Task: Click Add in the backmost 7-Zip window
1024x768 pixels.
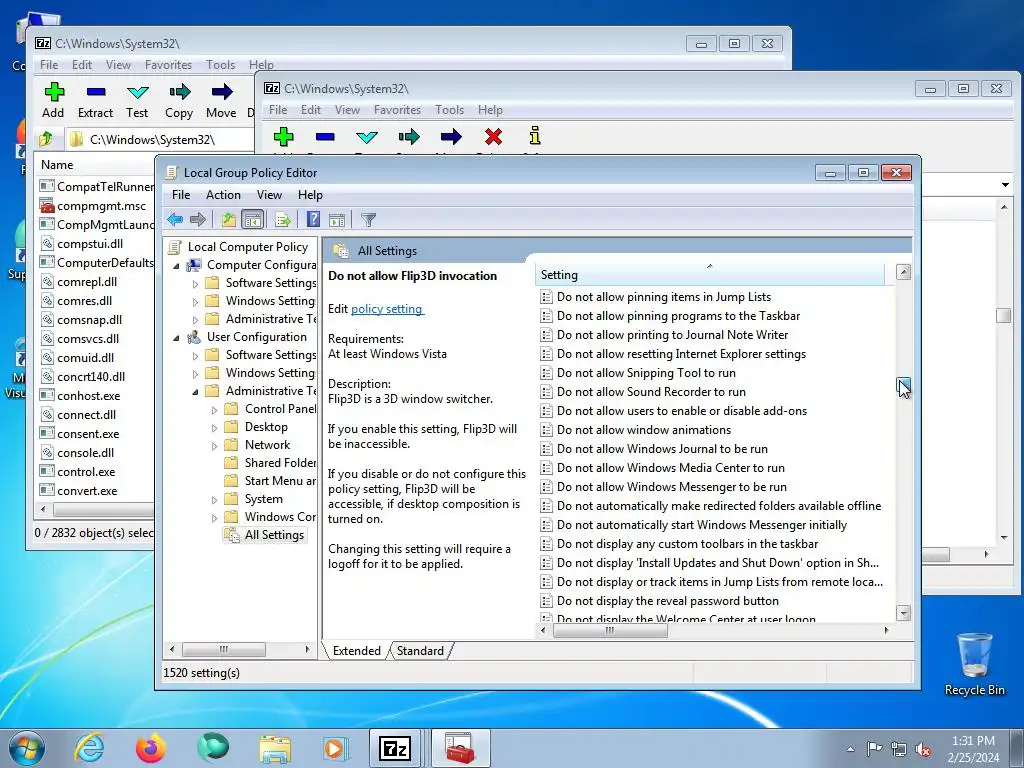Action: [x=54, y=101]
